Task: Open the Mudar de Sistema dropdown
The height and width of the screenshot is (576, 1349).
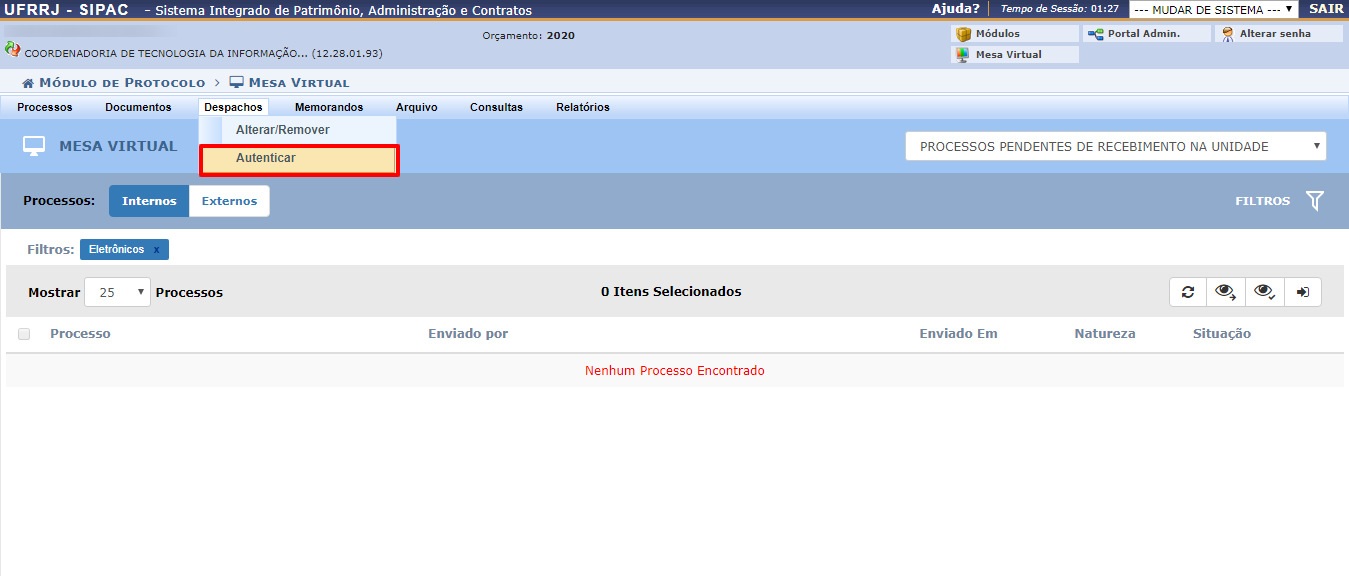Action: tap(1213, 9)
